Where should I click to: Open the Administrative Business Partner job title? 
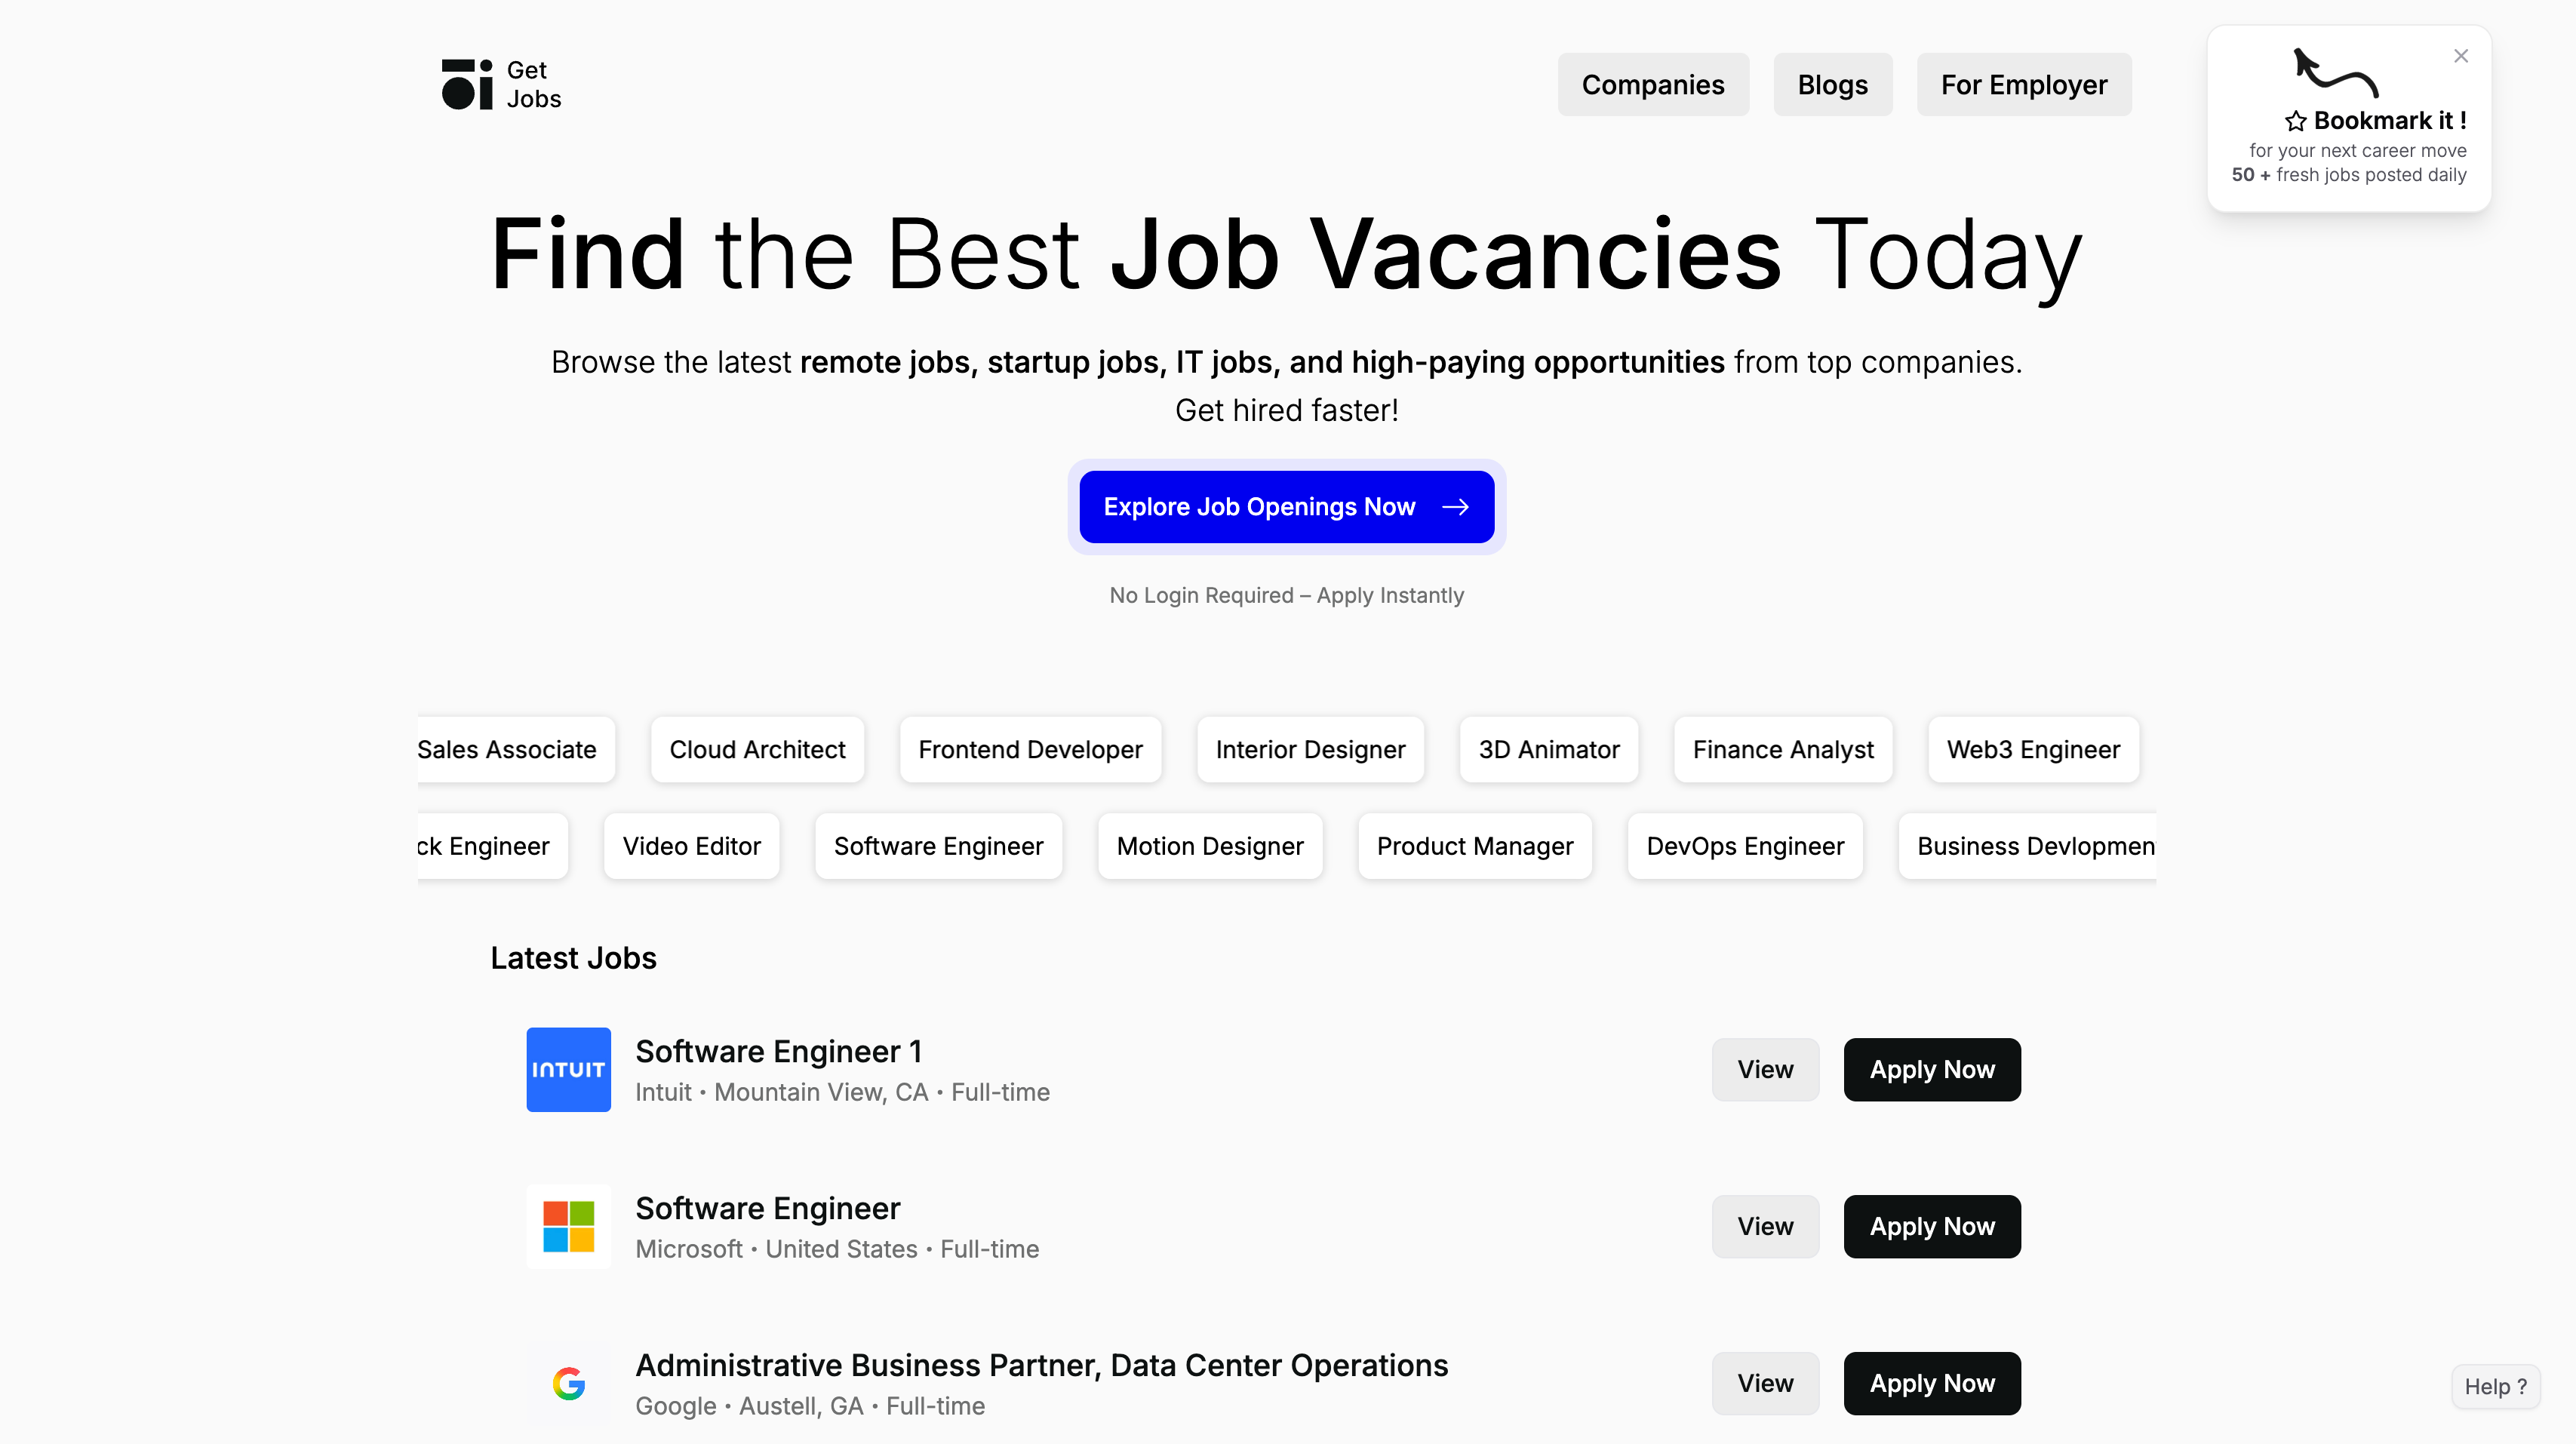coord(1042,1365)
